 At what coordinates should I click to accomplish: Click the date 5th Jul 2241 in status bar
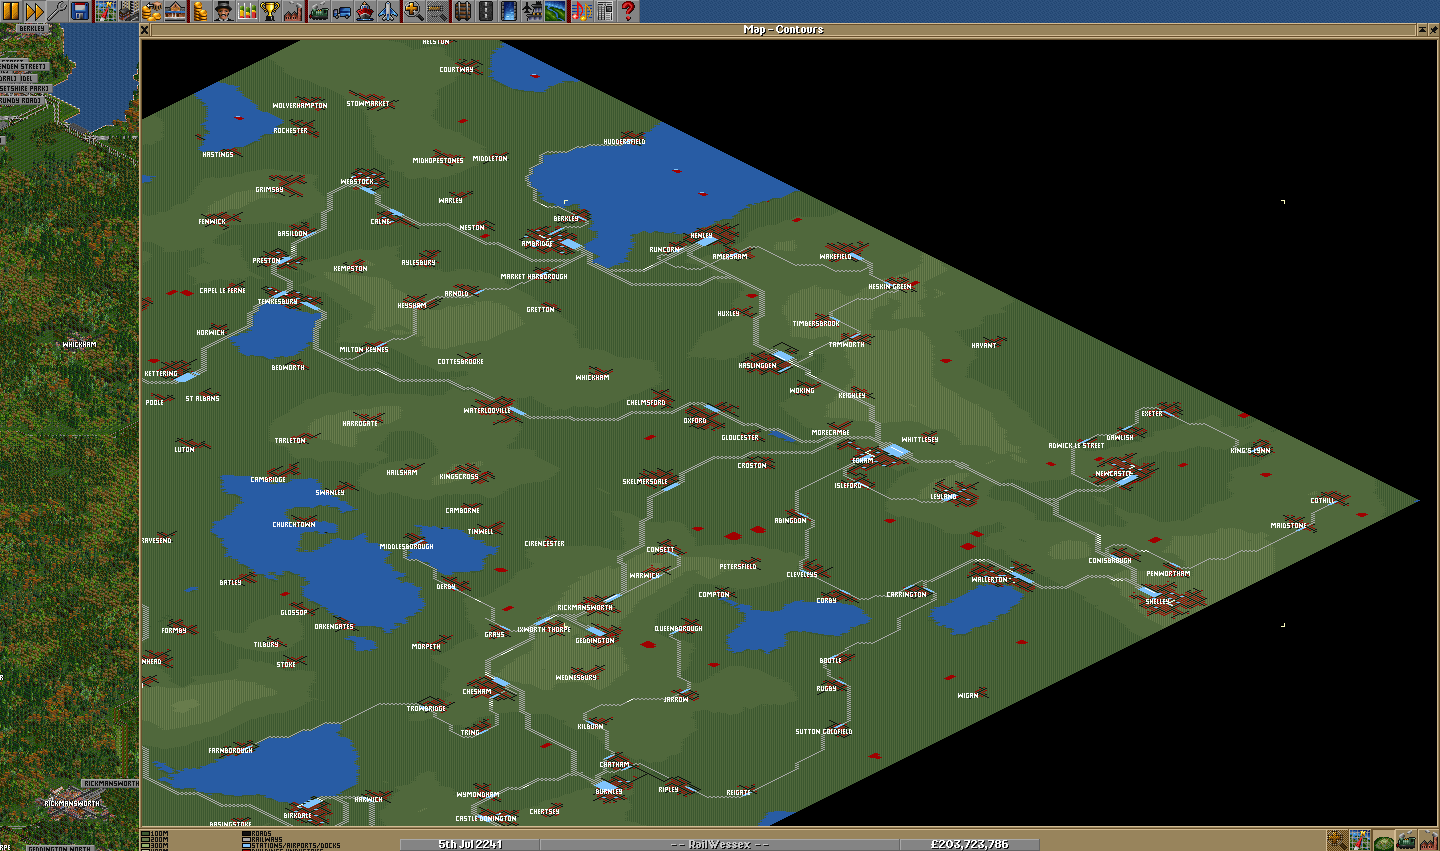point(470,844)
